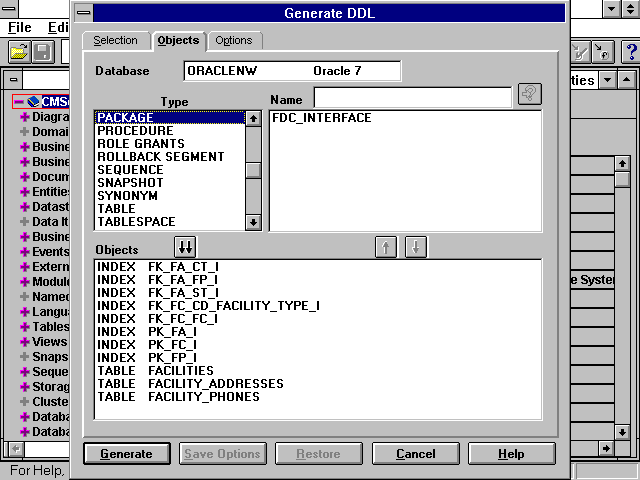This screenshot has height=480, width=640.
Task: Click the move-down arrow button above Objects list
Action: point(416,247)
